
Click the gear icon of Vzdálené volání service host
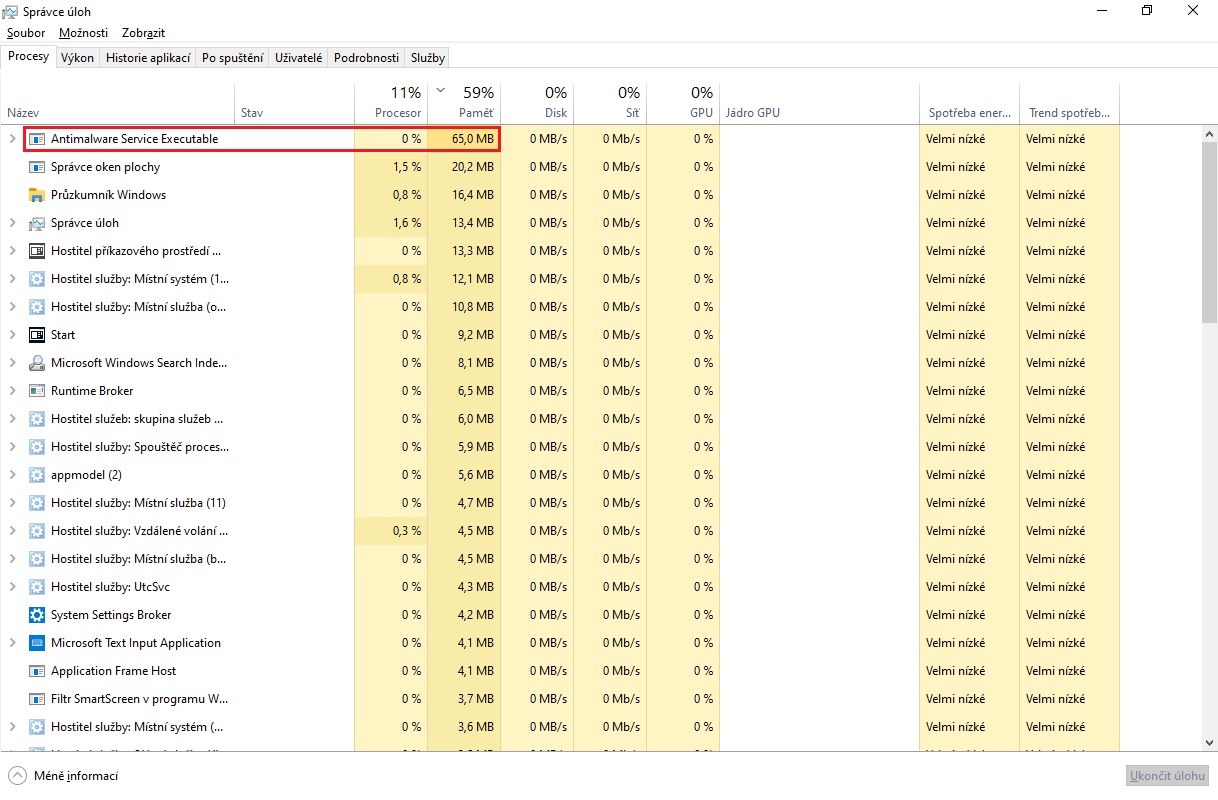point(37,531)
